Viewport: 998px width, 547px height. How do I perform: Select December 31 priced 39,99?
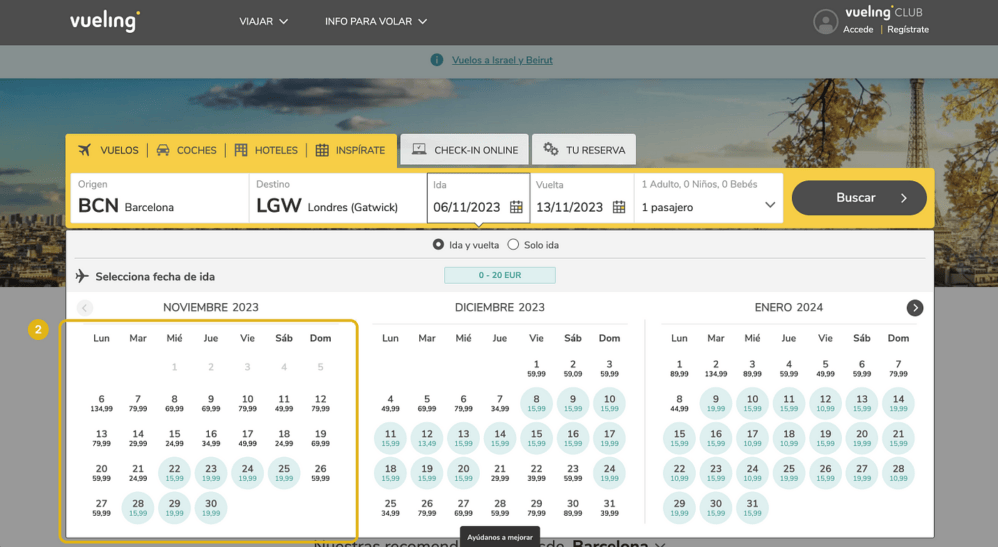609,508
